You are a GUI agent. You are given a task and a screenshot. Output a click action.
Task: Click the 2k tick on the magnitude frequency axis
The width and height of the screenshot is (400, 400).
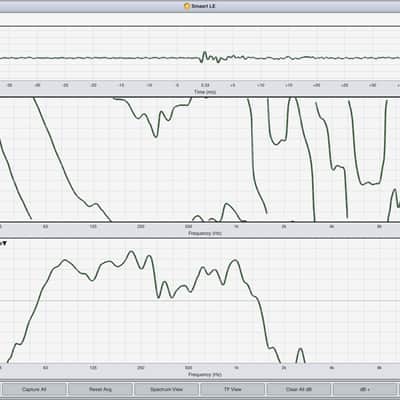click(284, 368)
